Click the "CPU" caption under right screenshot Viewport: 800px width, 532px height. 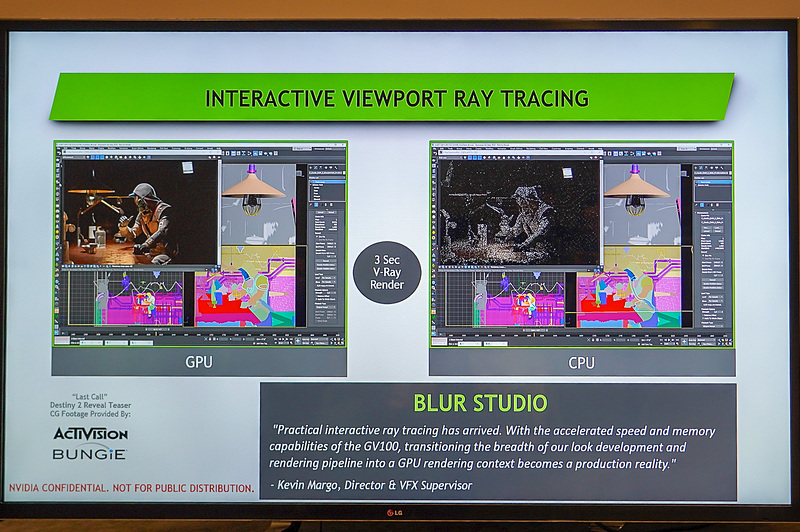tap(581, 363)
